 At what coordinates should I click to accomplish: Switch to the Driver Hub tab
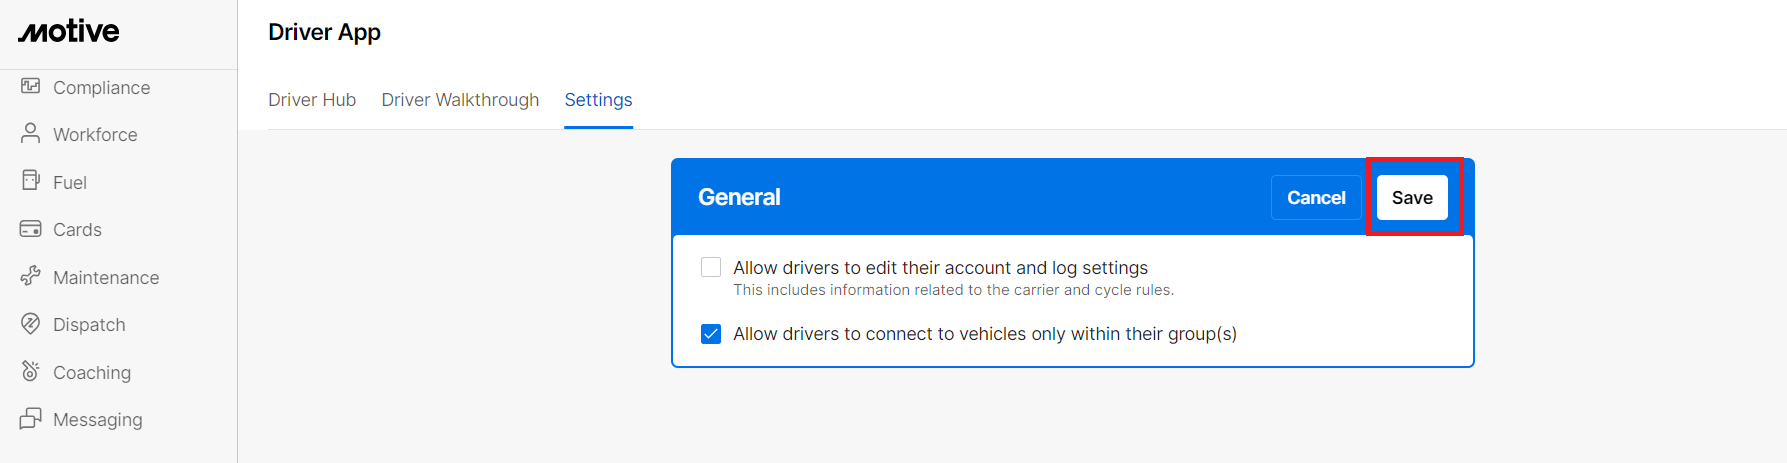tap(312, 100)
